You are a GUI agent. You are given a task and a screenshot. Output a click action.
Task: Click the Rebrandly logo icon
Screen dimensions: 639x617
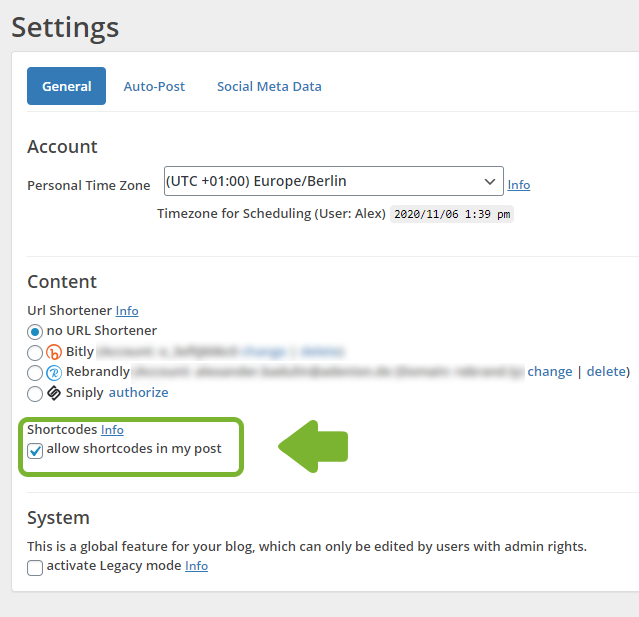pos(54,372)
